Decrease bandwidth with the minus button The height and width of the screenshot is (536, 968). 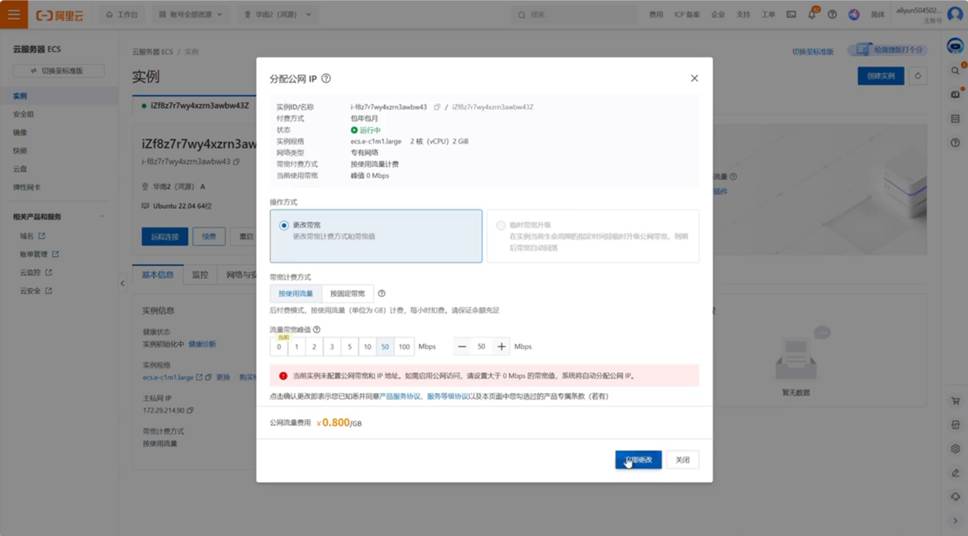point(463,346)
